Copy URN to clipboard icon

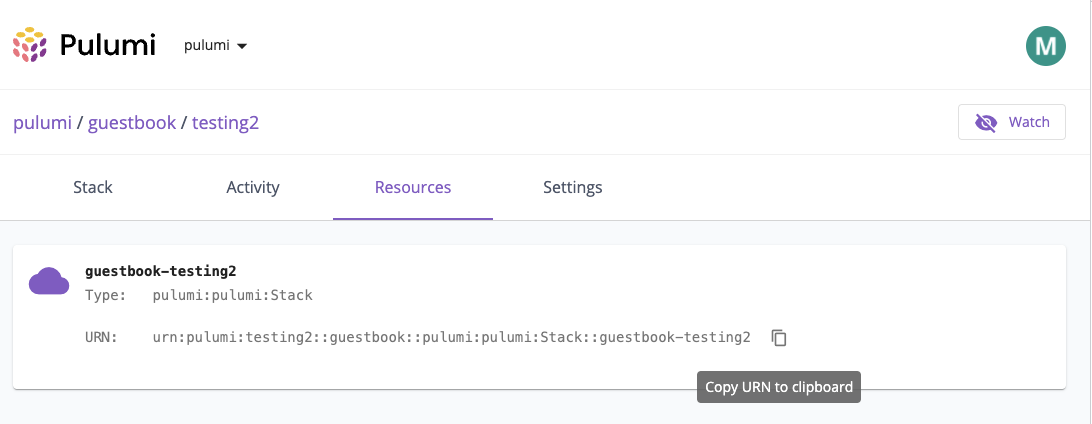click(779, 338)
